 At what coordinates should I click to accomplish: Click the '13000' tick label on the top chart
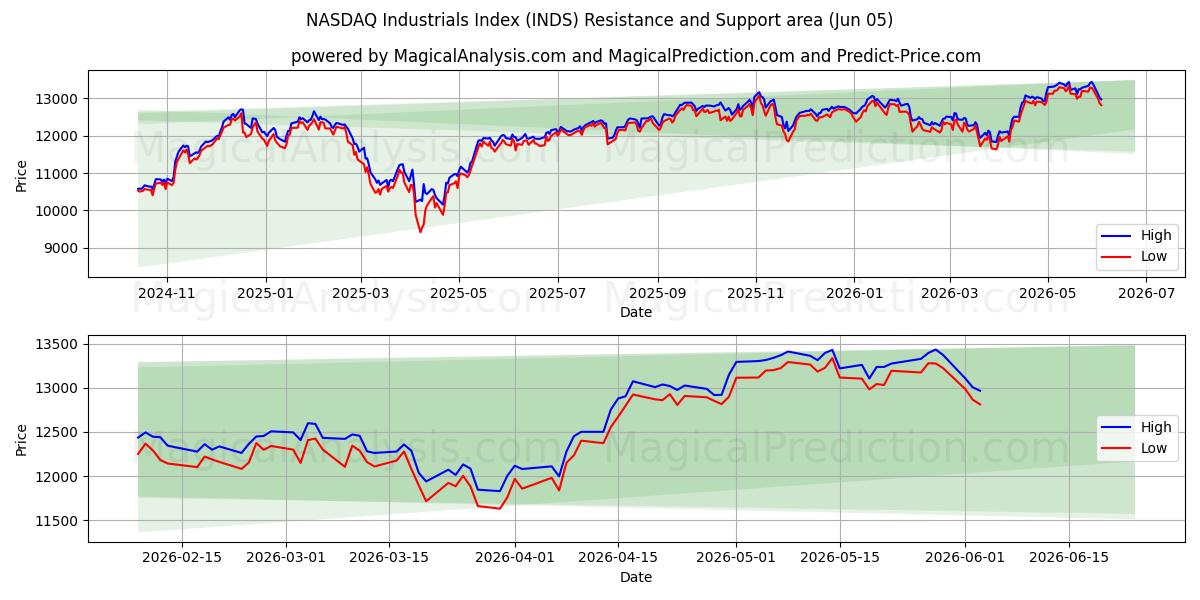point(58,99)
